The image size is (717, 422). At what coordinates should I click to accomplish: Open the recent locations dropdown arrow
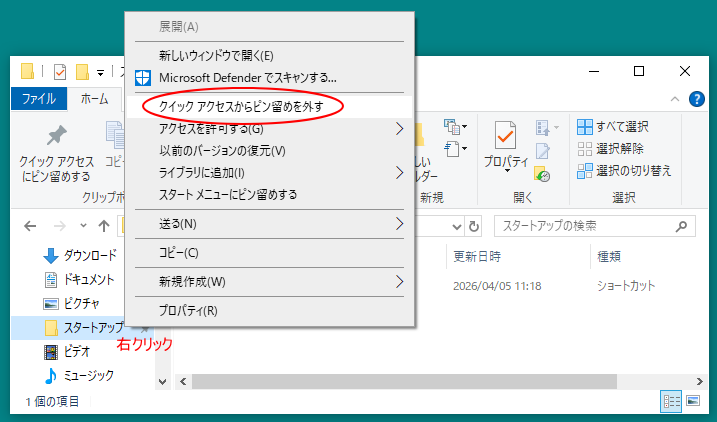(83, 225)
